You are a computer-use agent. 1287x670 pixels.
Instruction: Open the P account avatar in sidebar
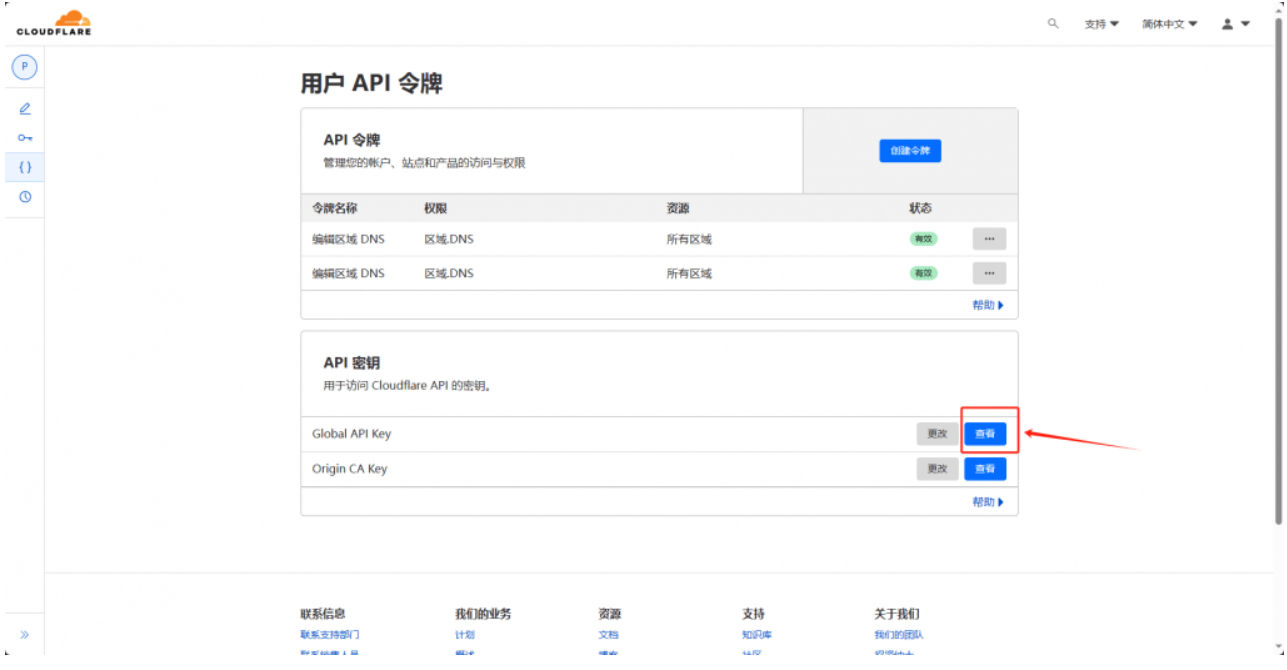coord(25,67)
